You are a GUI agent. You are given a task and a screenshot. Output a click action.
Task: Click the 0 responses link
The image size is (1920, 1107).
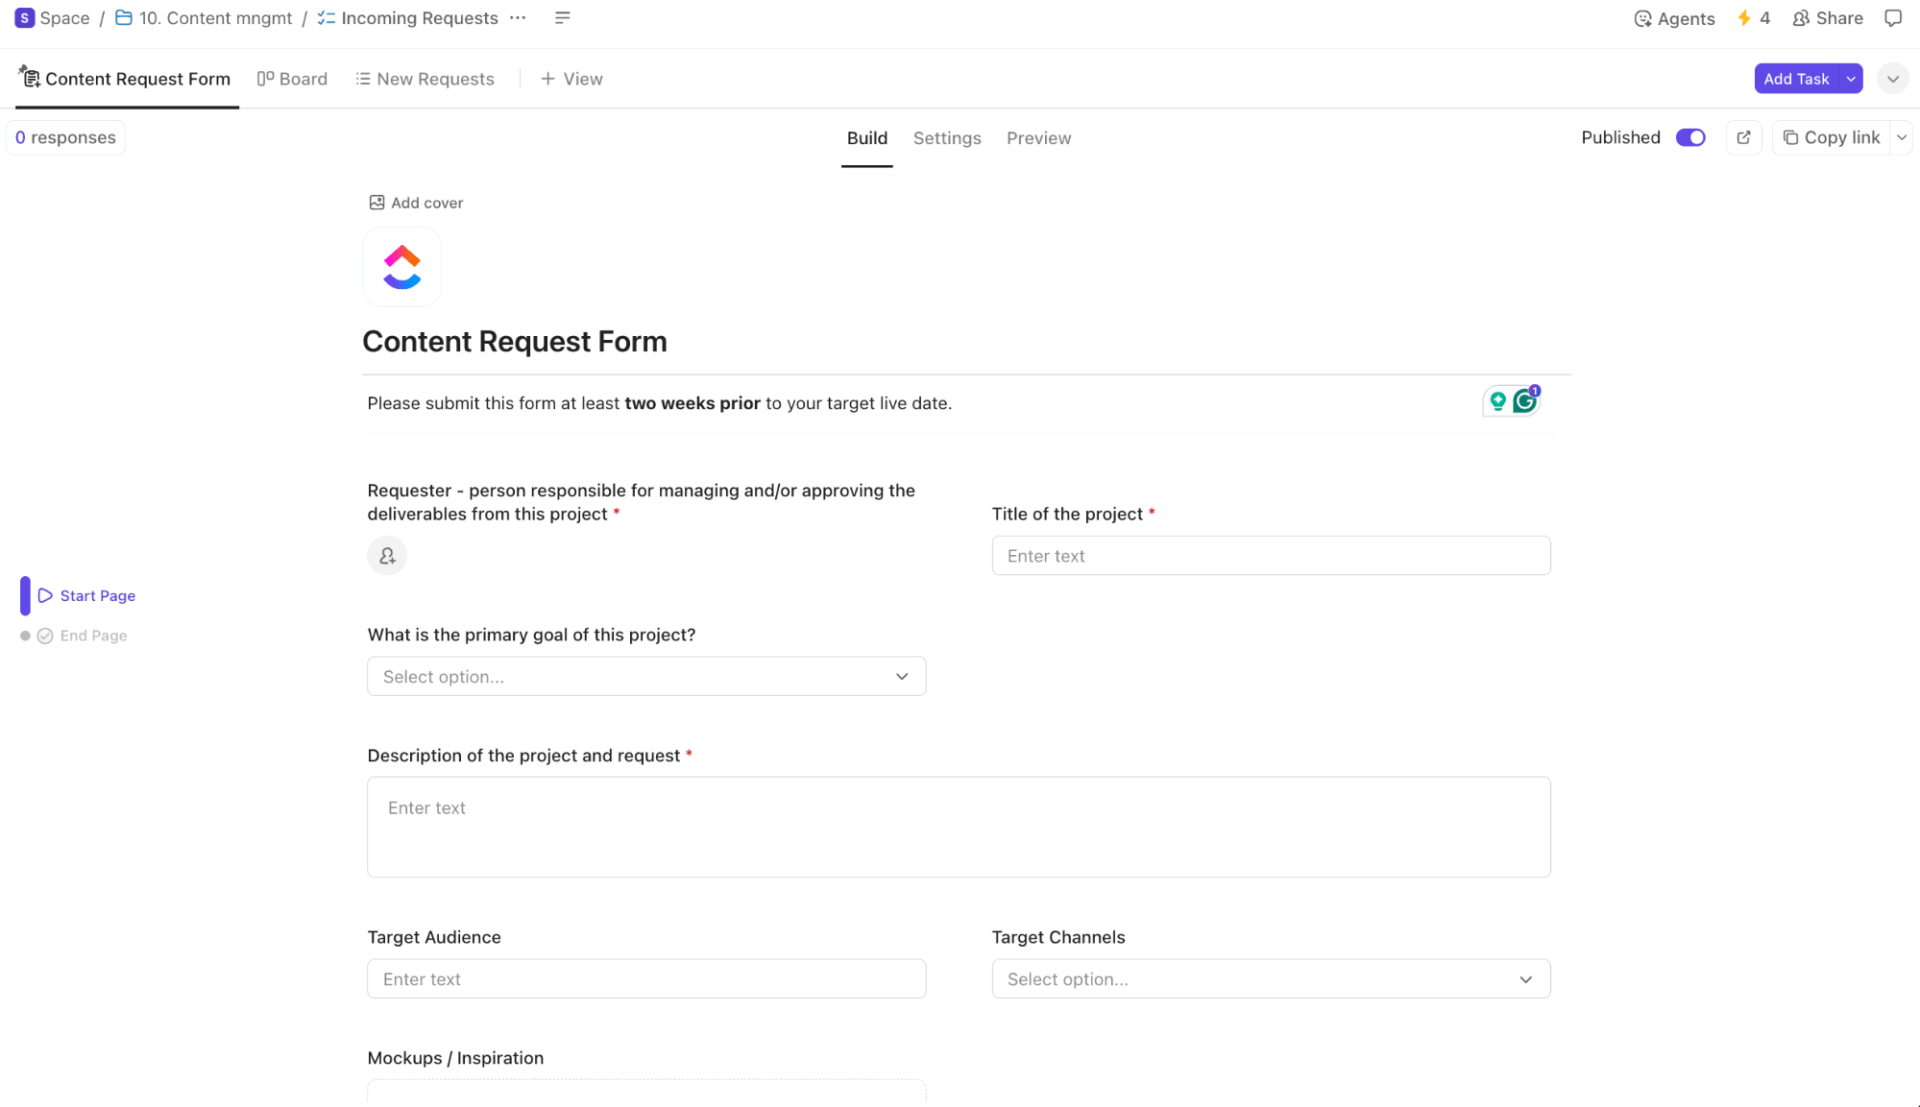click(x=65, y=137)
